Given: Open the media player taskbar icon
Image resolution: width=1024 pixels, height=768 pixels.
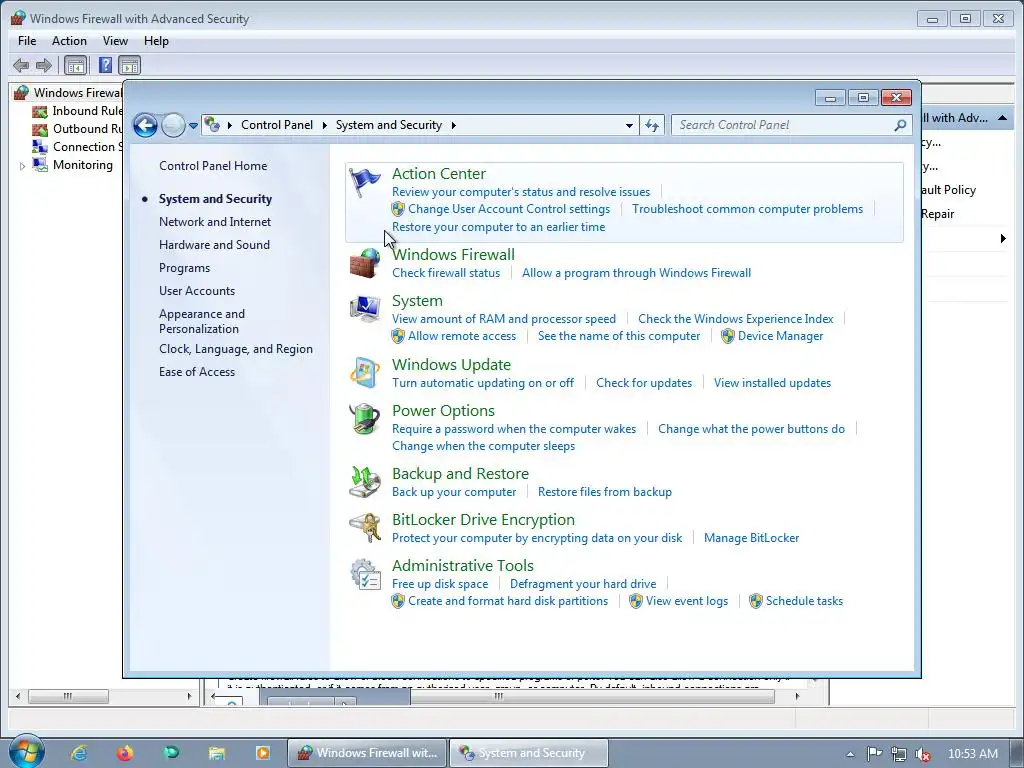Looking at the screenshot, I should [x=263, y=753].
